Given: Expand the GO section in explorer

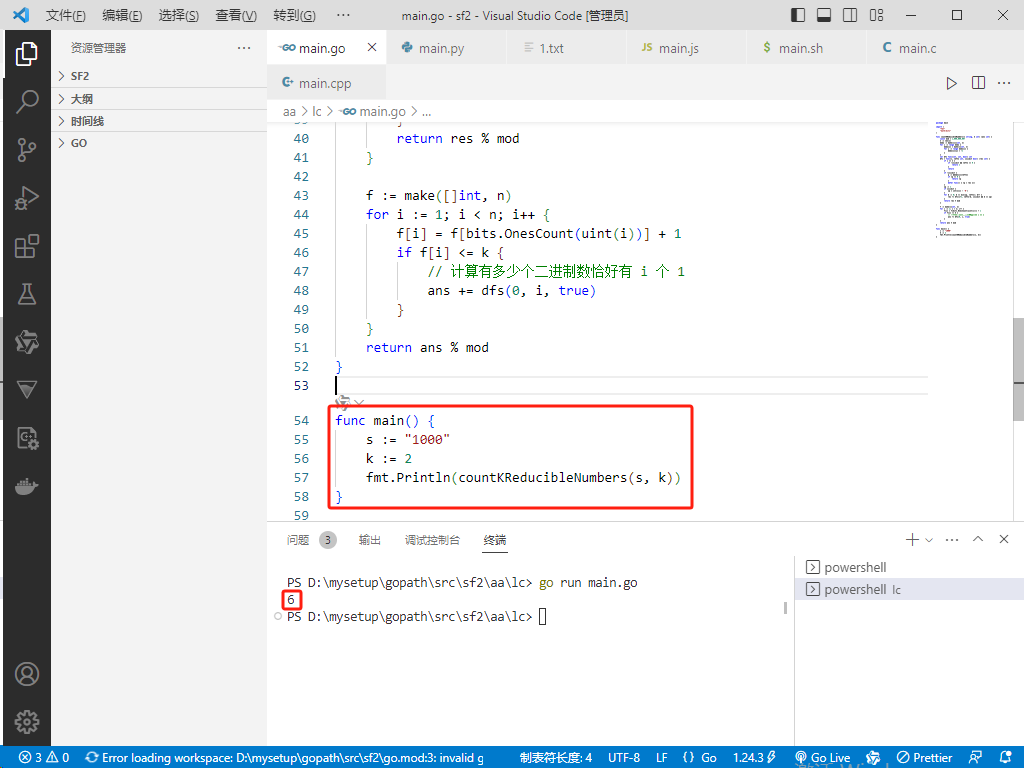Looking at the screenshot, I should click(x=159, y=143).
